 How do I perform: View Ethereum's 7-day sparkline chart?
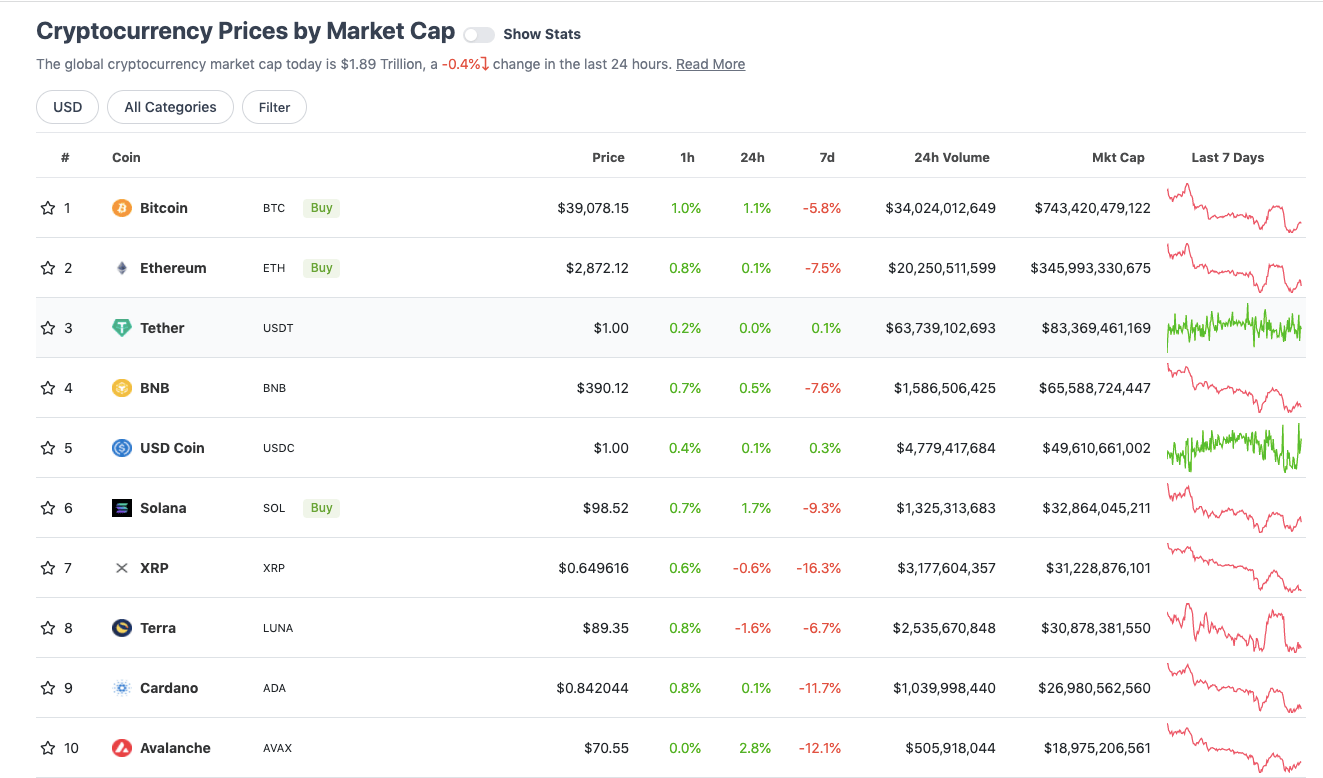tap(1235, 268)
